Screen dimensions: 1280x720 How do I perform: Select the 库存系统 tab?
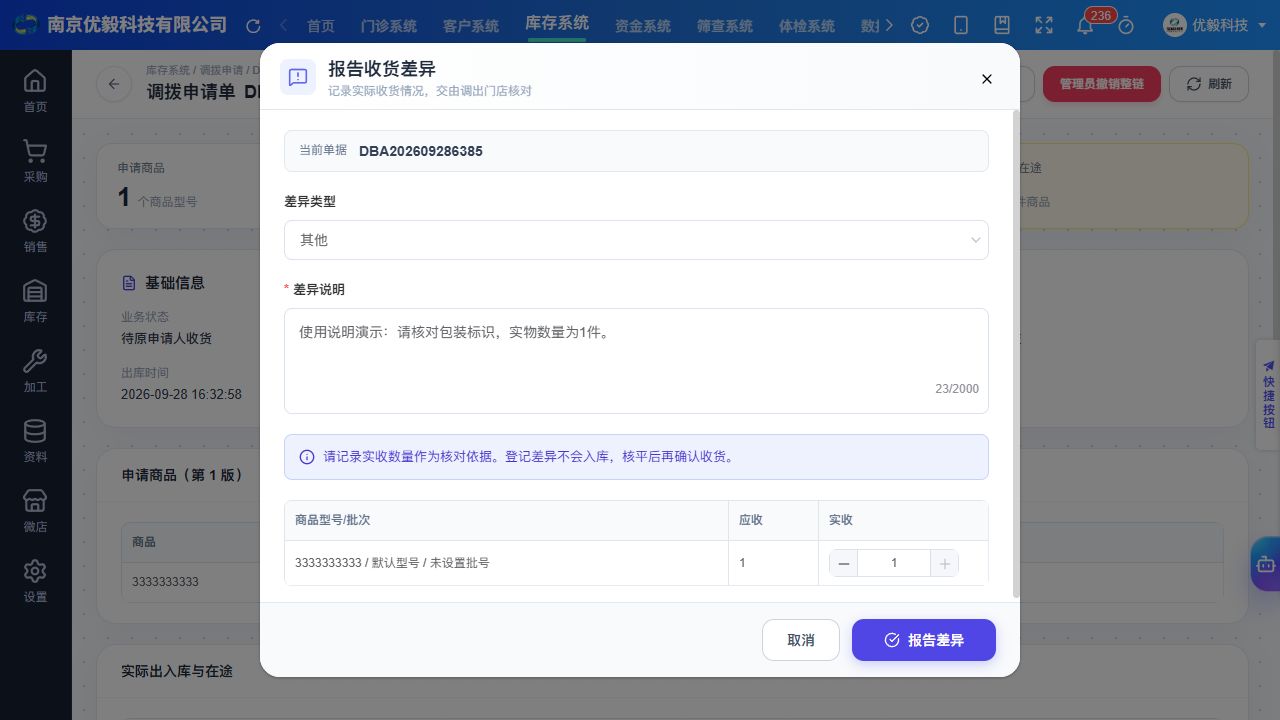(557, 24)
